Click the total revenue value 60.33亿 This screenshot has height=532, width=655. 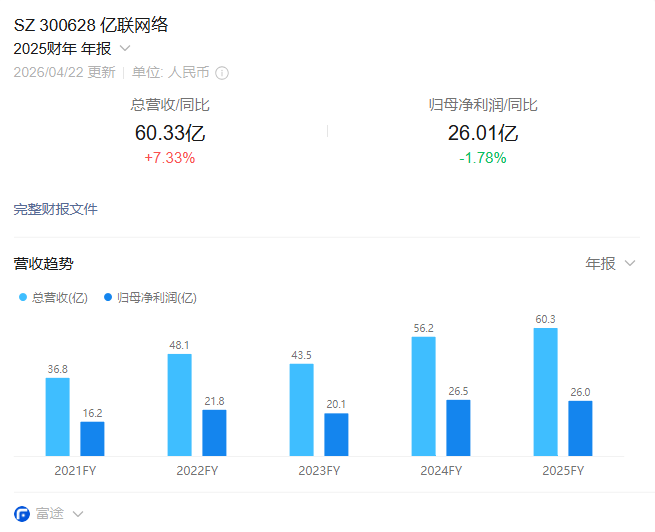click(x=170, y=133)
